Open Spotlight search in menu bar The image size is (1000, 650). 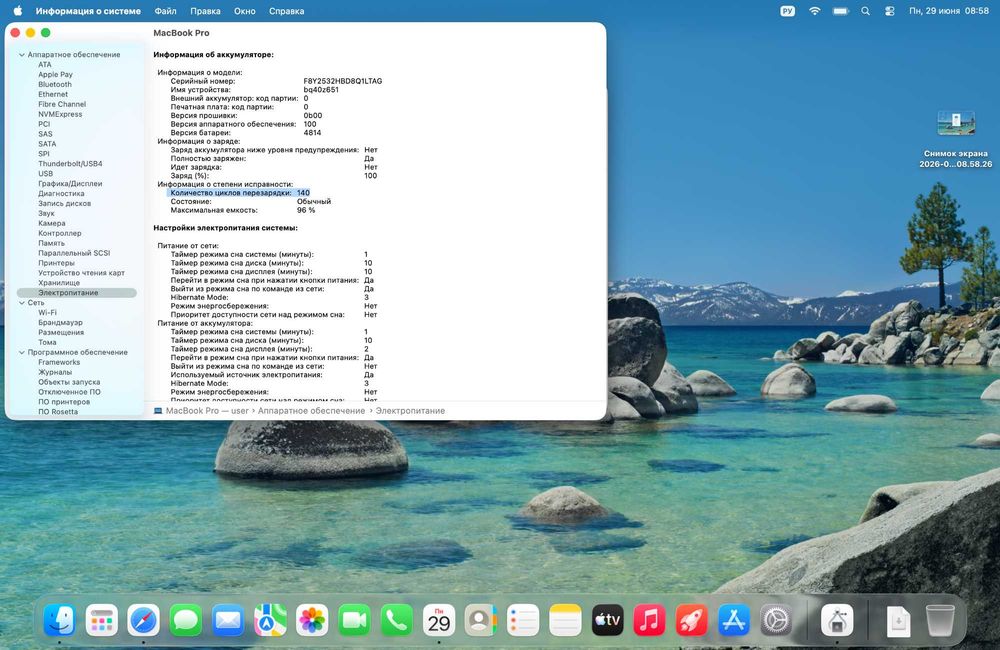coord(865,11)
